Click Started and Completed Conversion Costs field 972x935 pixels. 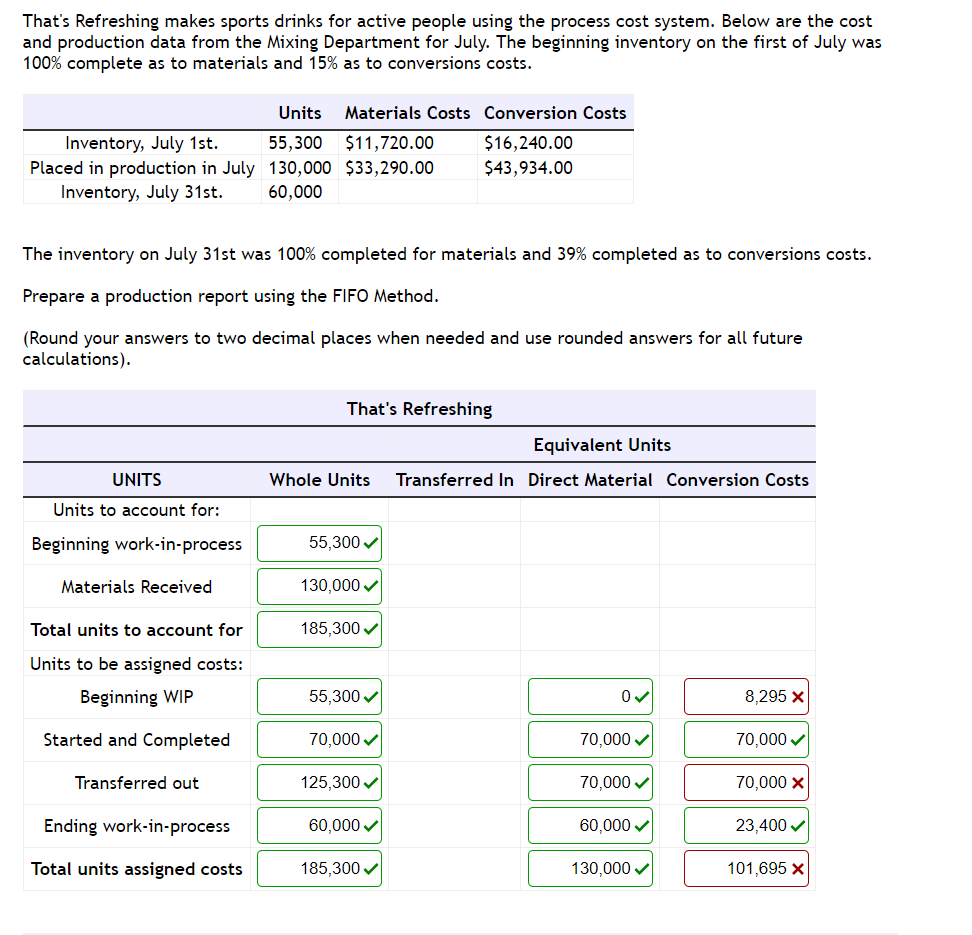click(x=746, y=740)
